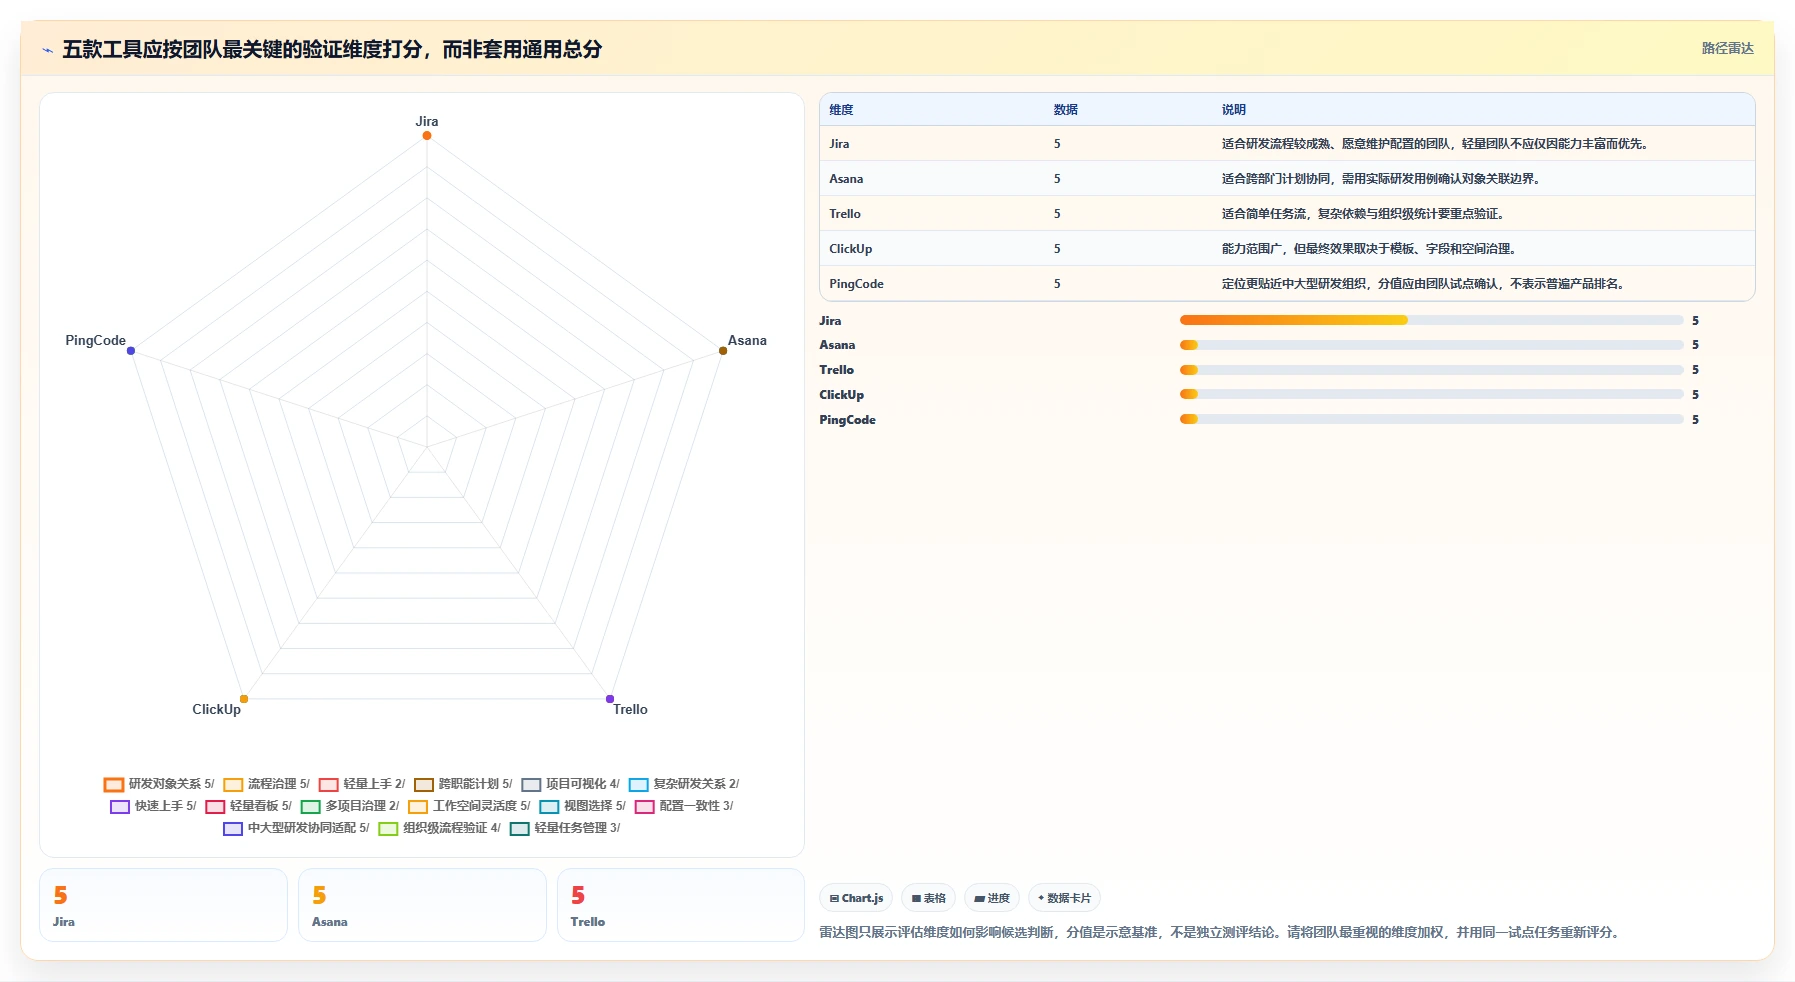Click the PingCode axis label on radar
The width and height of the screenshot is (1795, 982).
point(96,340)
